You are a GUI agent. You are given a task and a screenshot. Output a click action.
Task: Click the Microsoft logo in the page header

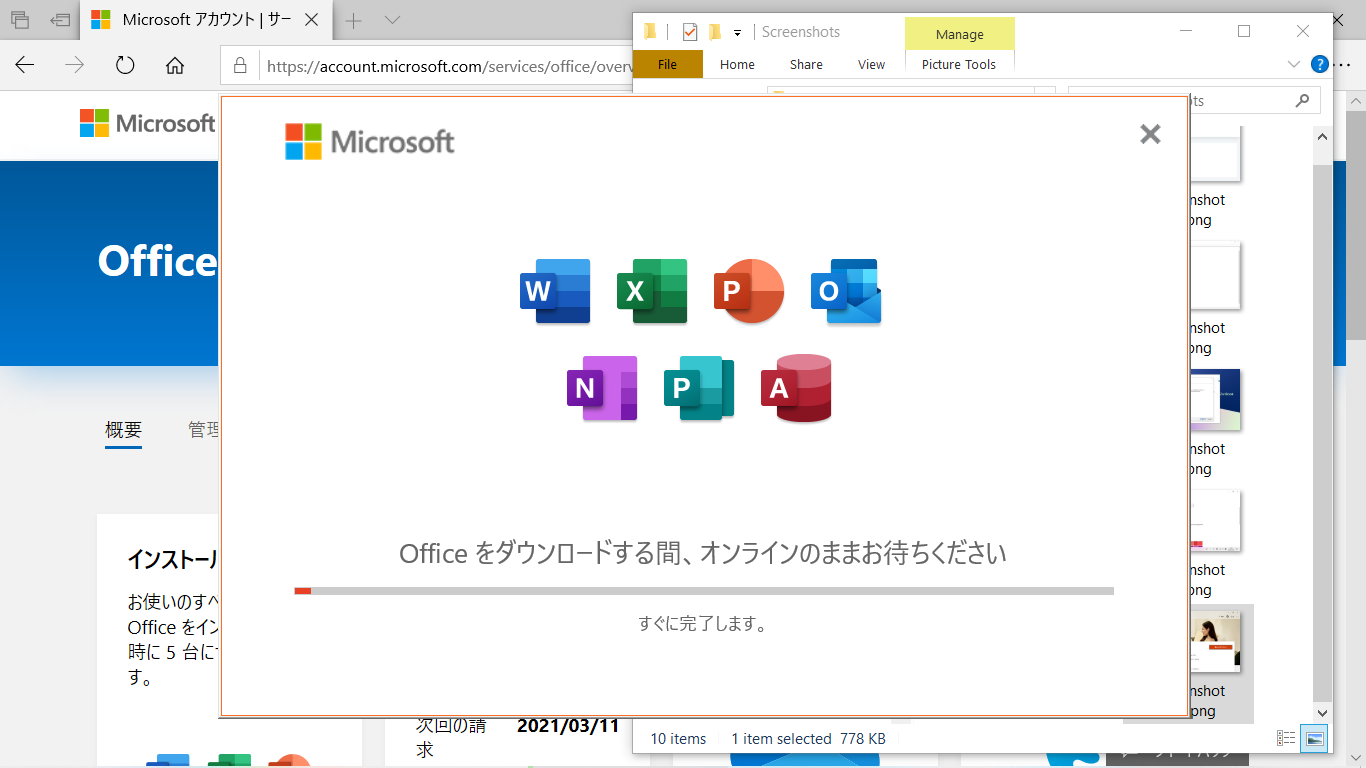(x=147, y=123)
